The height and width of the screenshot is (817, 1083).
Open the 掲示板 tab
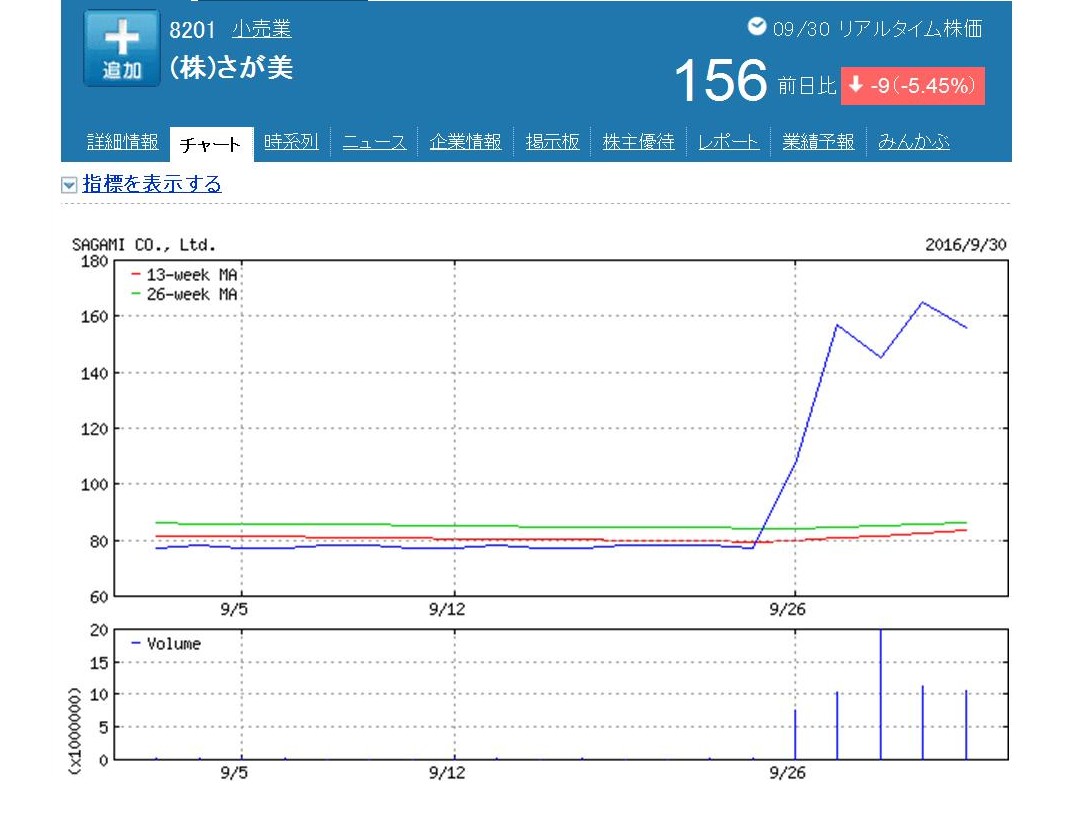(x=552, y=142)
